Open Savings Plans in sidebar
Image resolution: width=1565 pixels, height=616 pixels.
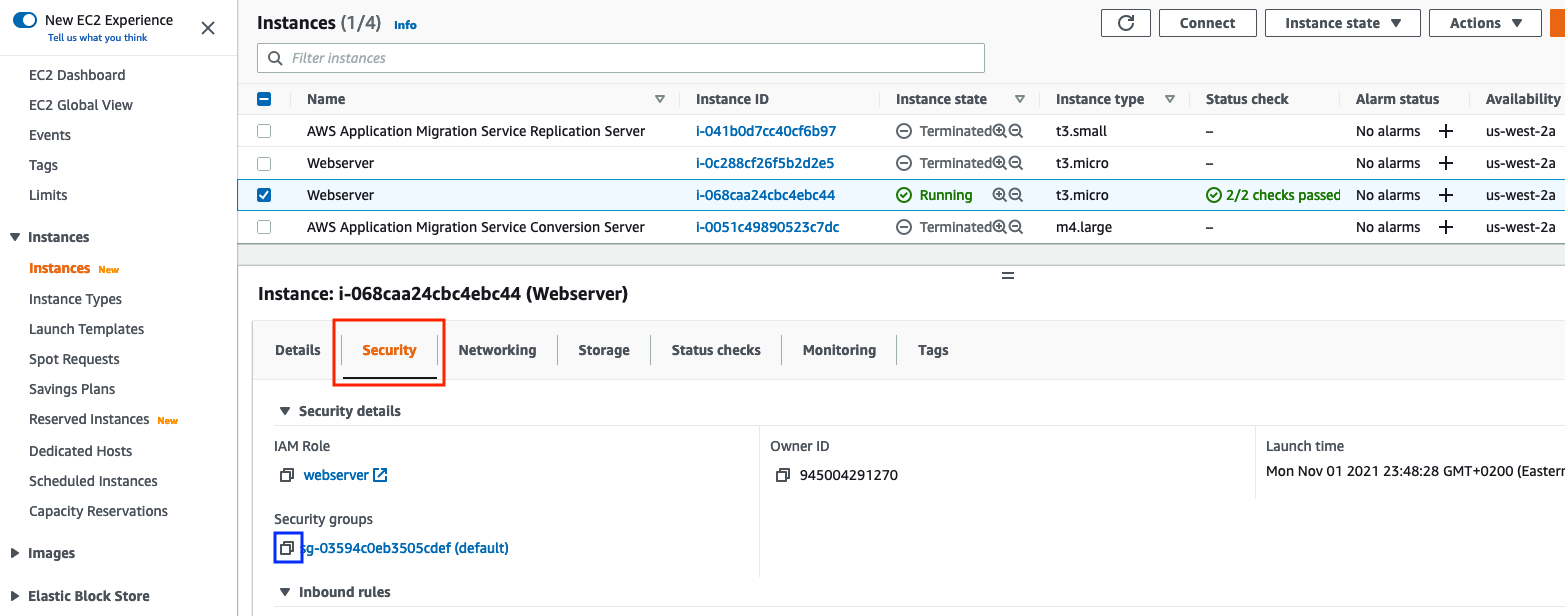tap(72, 389)
